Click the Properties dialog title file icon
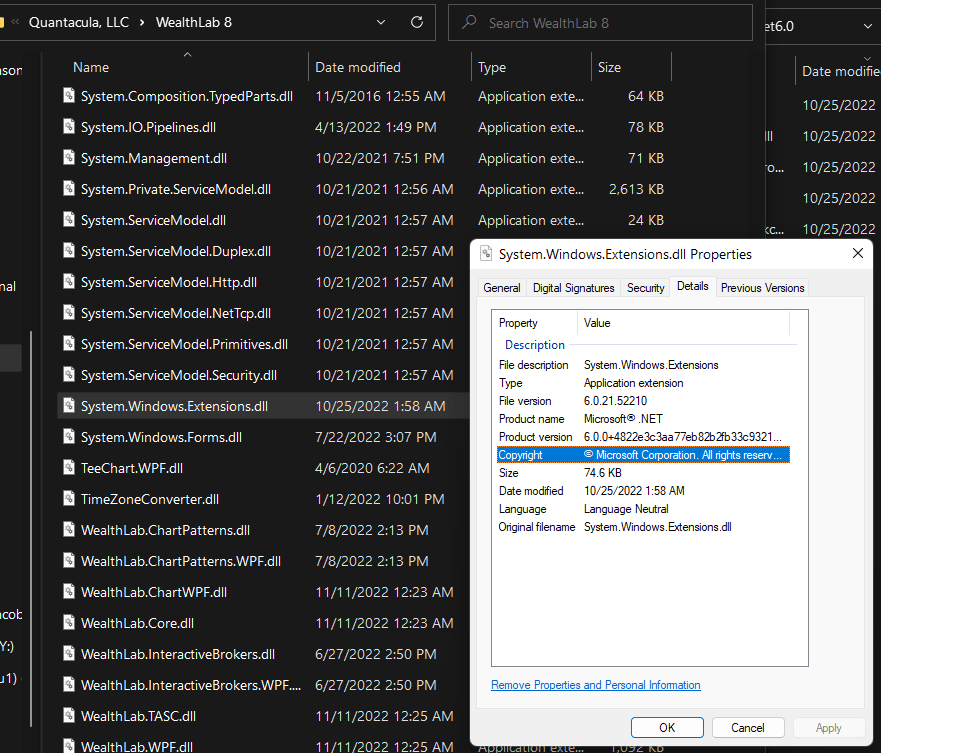This screenshot has height=753, width=960. coord(486,253)
